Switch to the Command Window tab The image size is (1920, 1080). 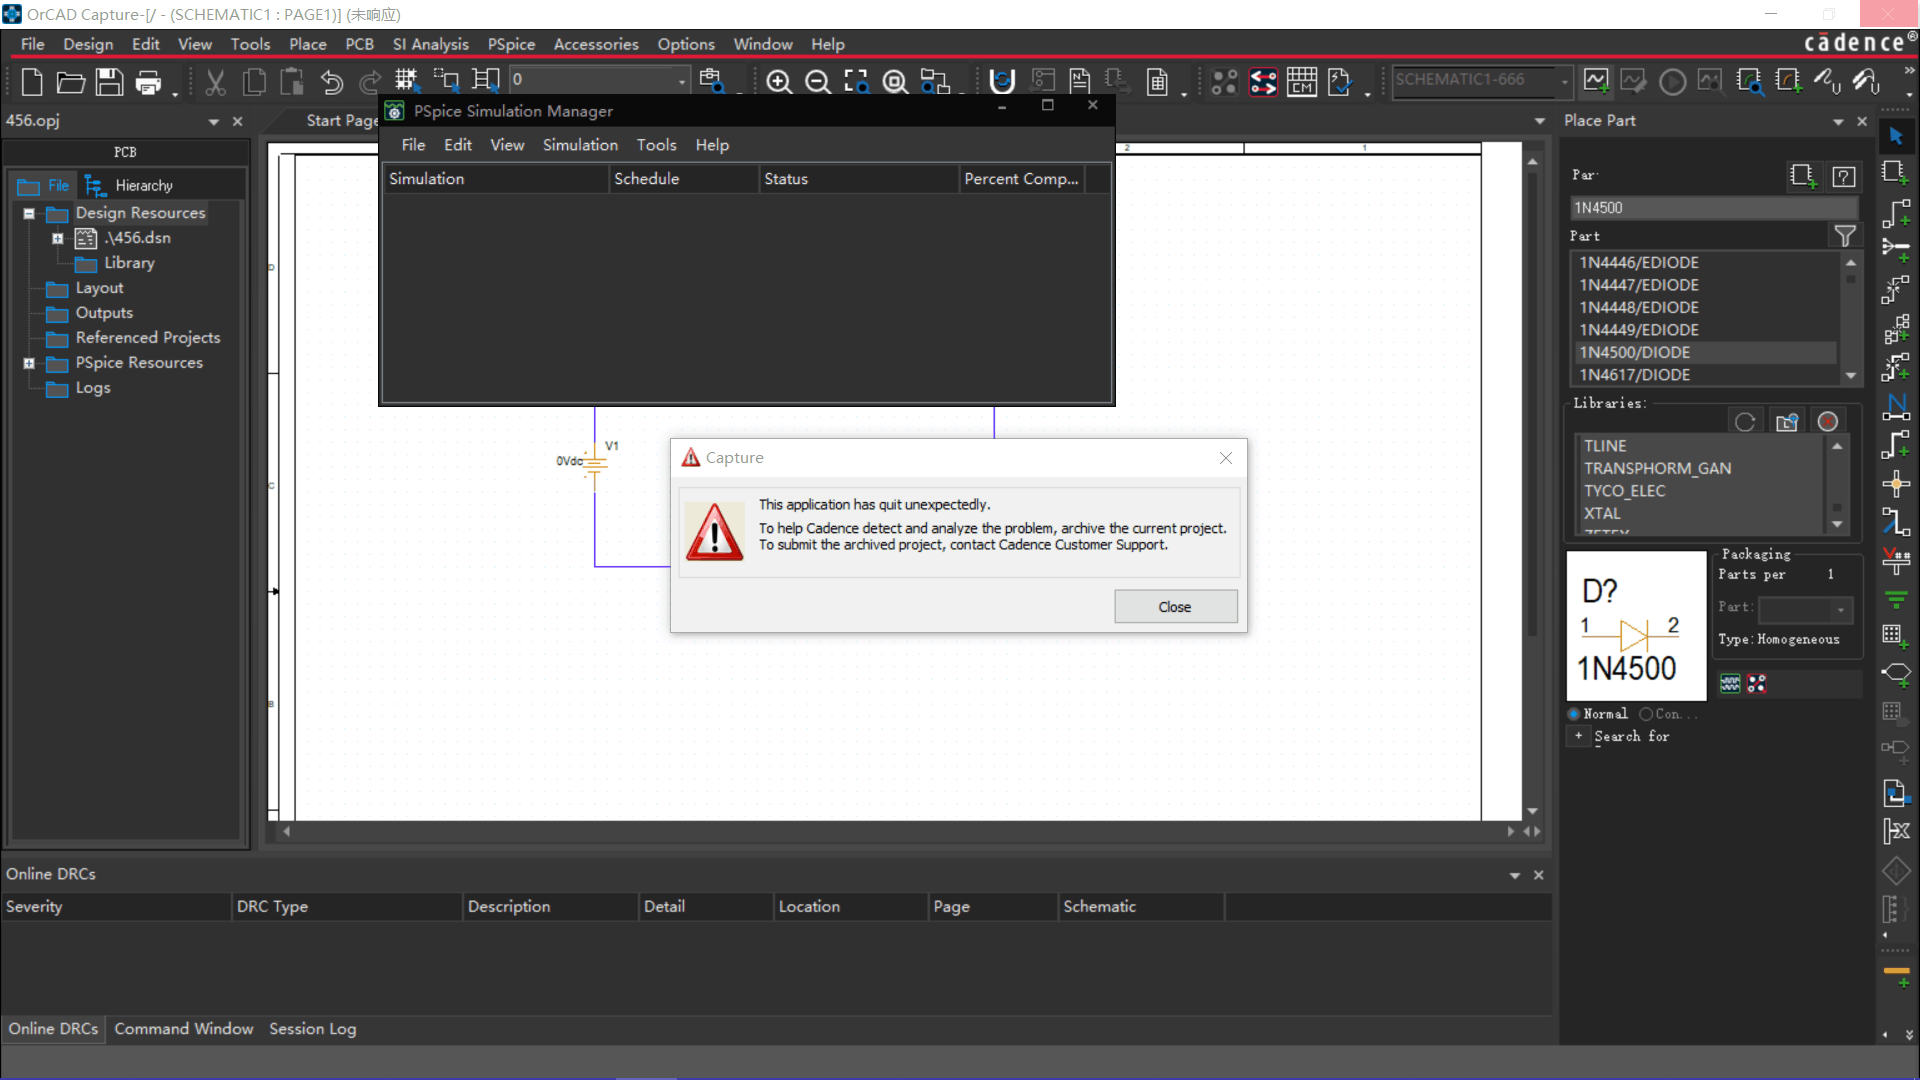coord(183,1029)
